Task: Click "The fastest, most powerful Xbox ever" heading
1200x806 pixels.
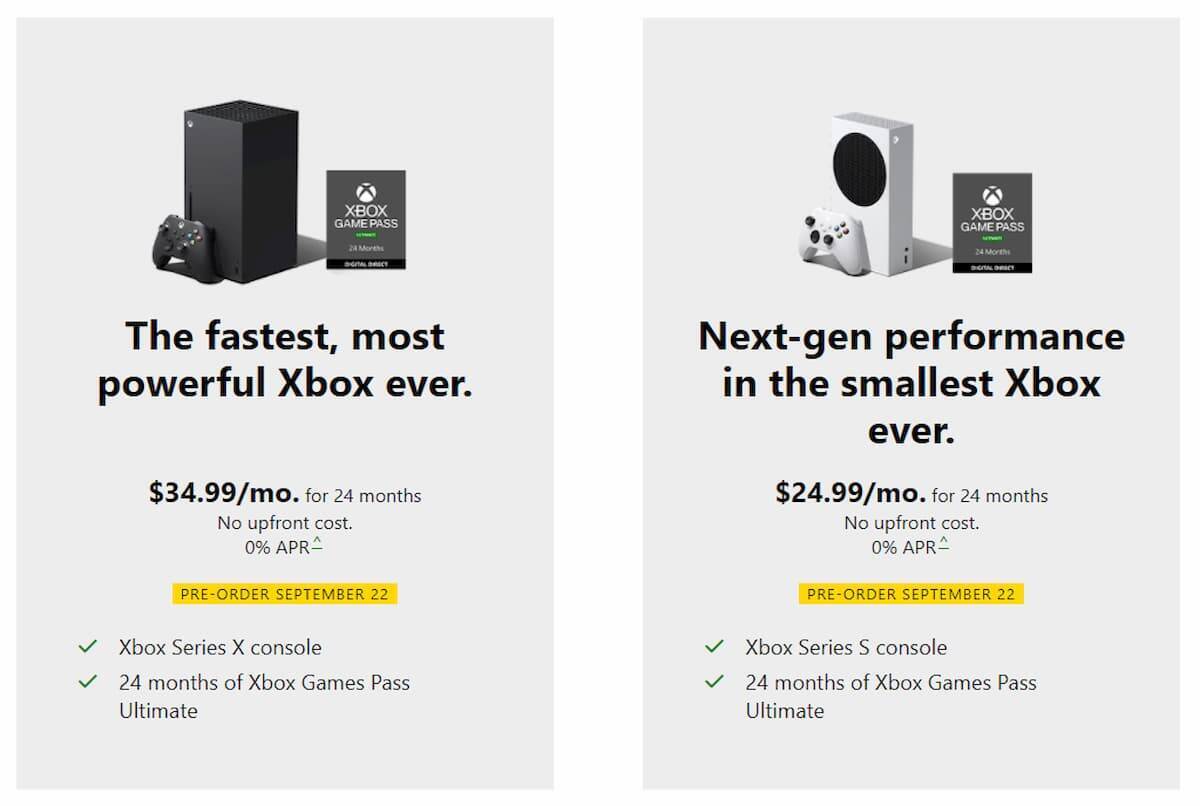Action: point(285,360)
